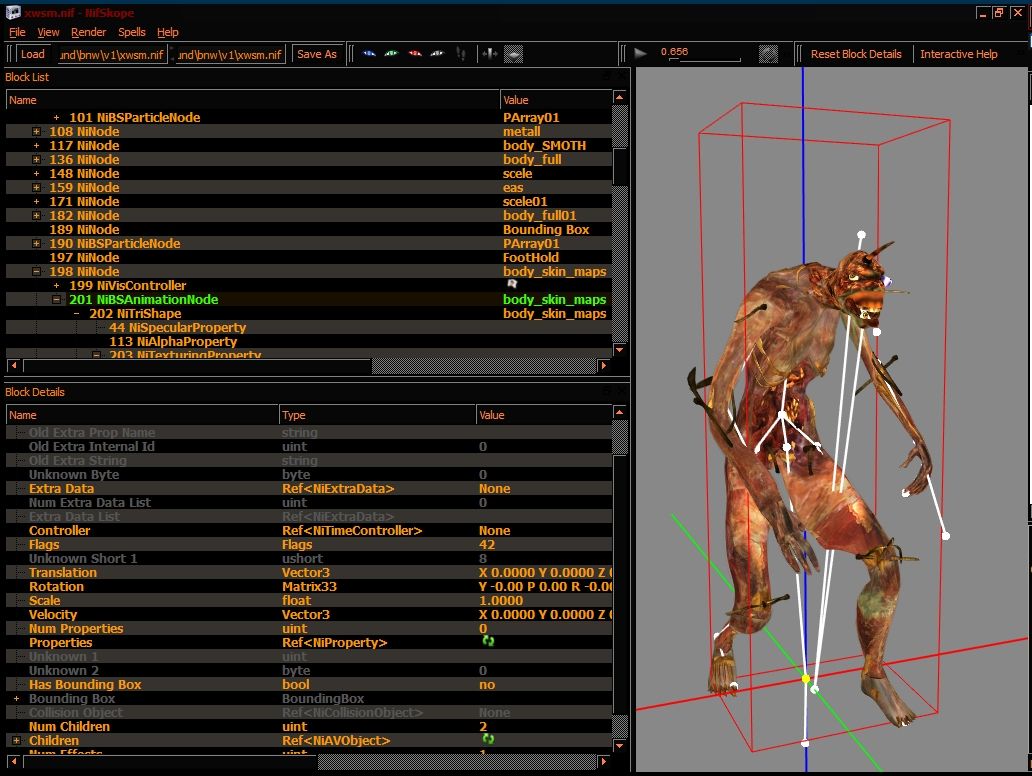This screenshot has height=776, width=1032.
Task: Expand the 182 NiNode body_full01 row
Action: pyautogui.click(x=36, y=215)
